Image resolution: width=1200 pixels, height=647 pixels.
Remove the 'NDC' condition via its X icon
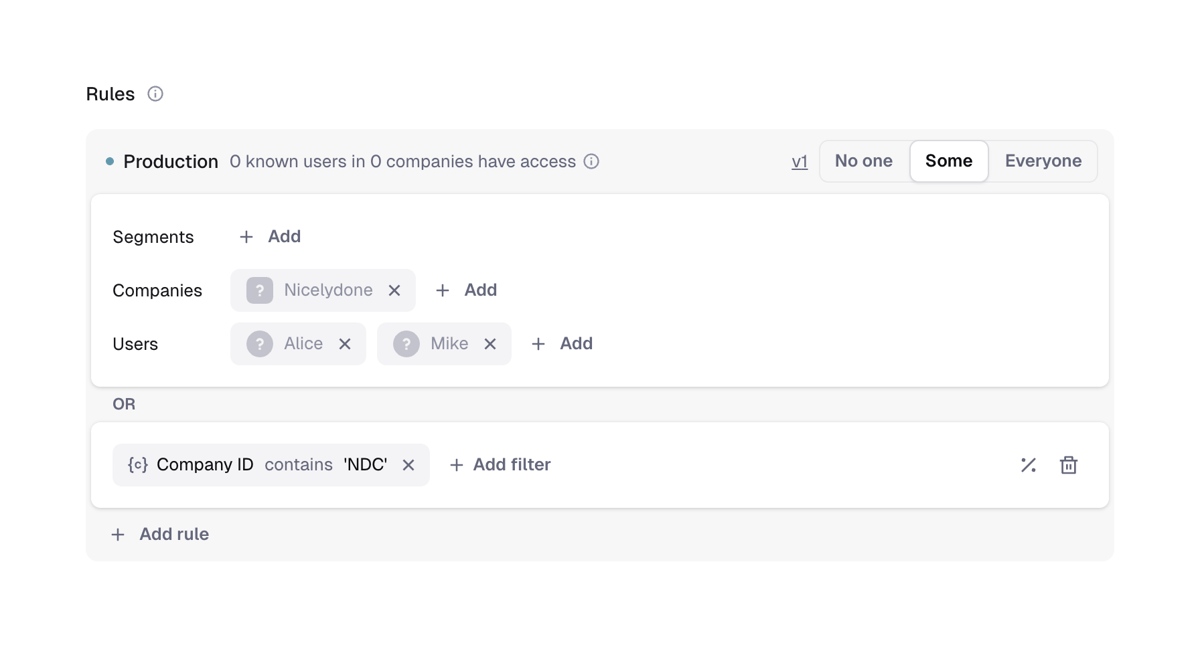pyautogui.click(x=408, y=464)
